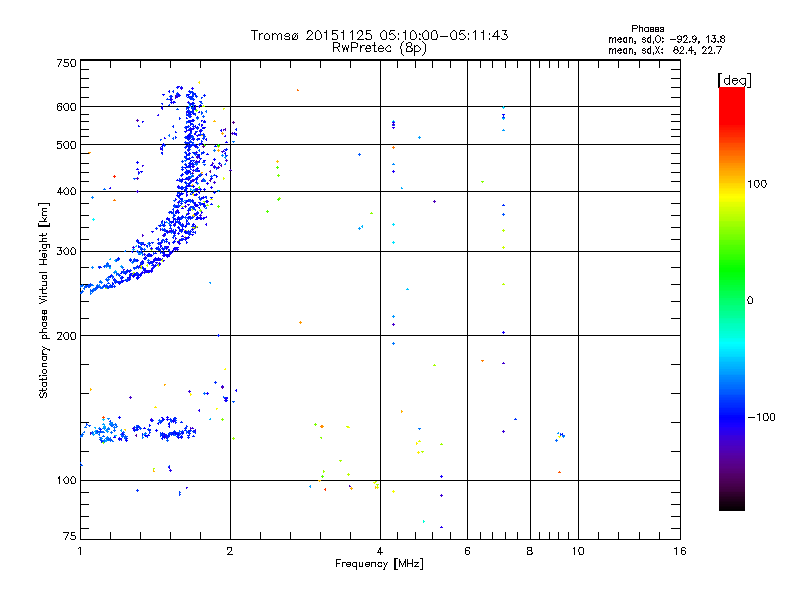Click the x-axis '4' tick label
Viewport: 800px width, 600px height.
click(x=380, y=551)
